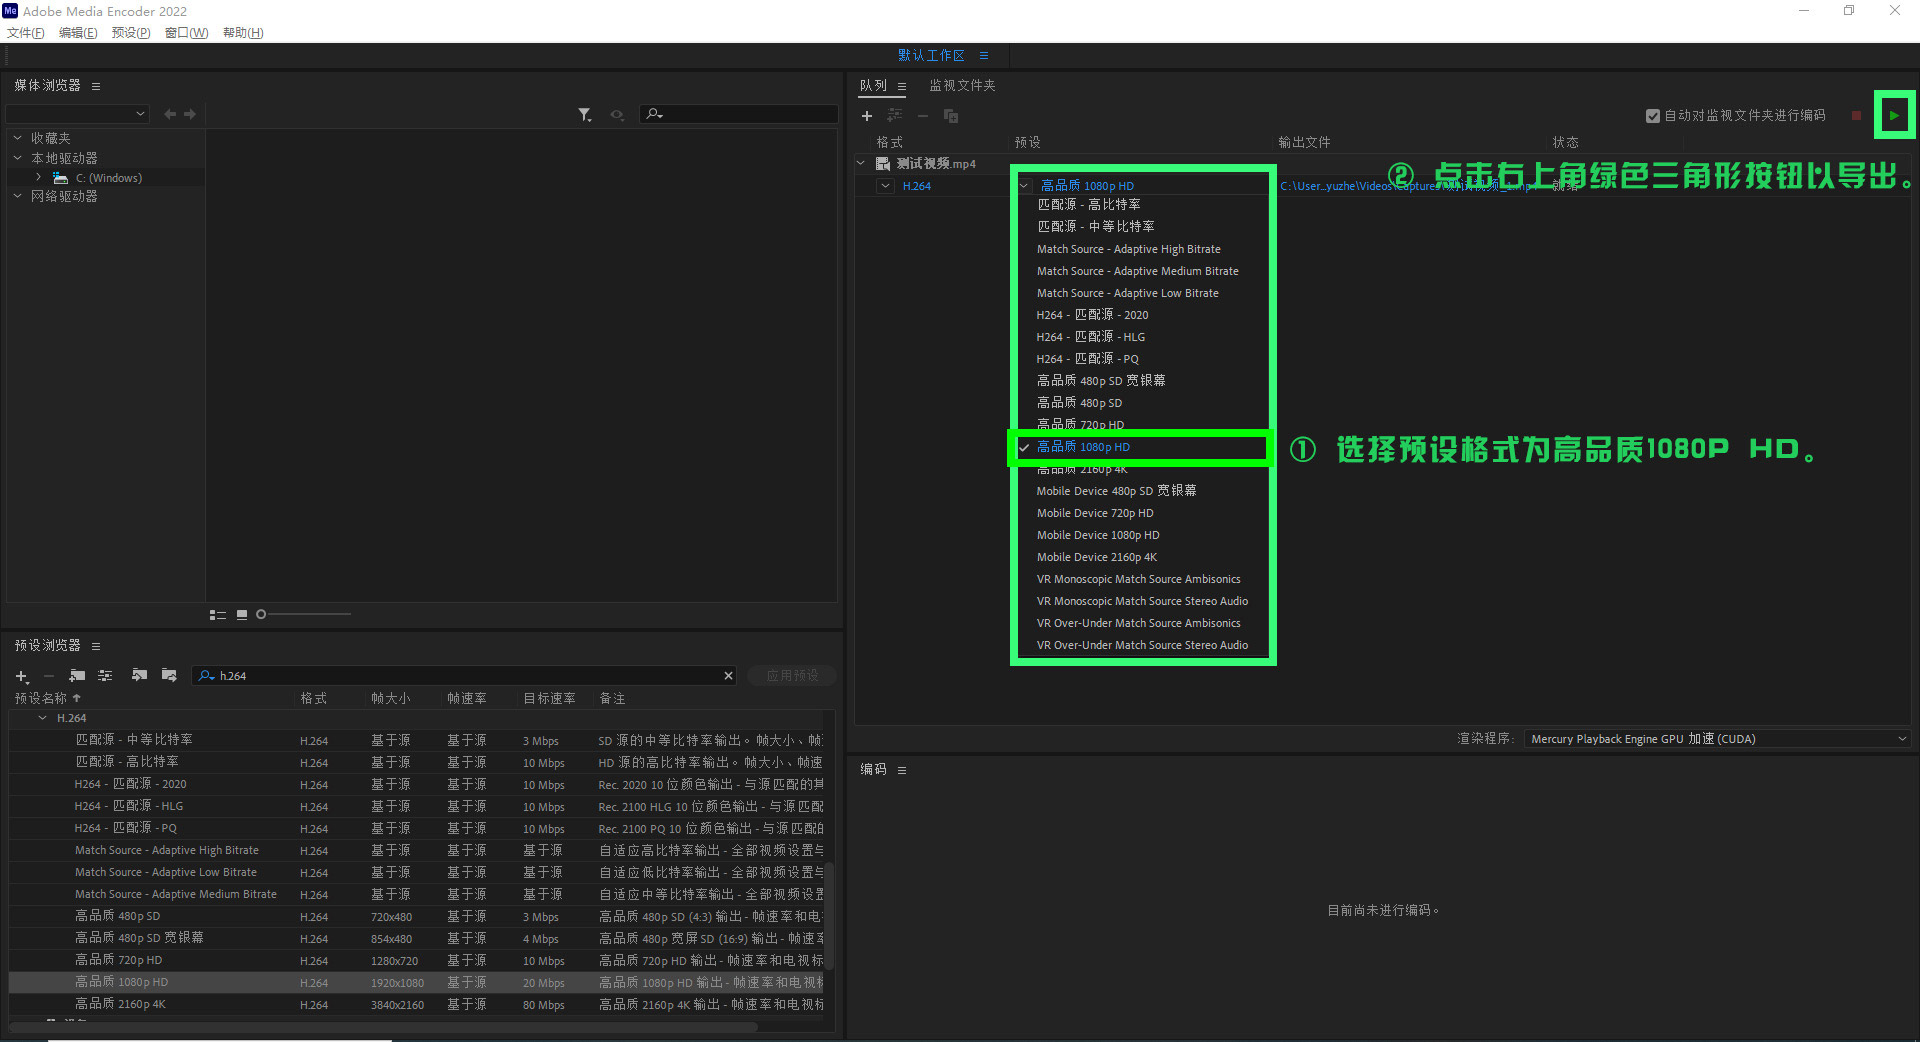Switch to the 监视文件夹 tab
Image resolution: width=1920 pixels, height=1042 pixels.
click(x=962, y=86)
